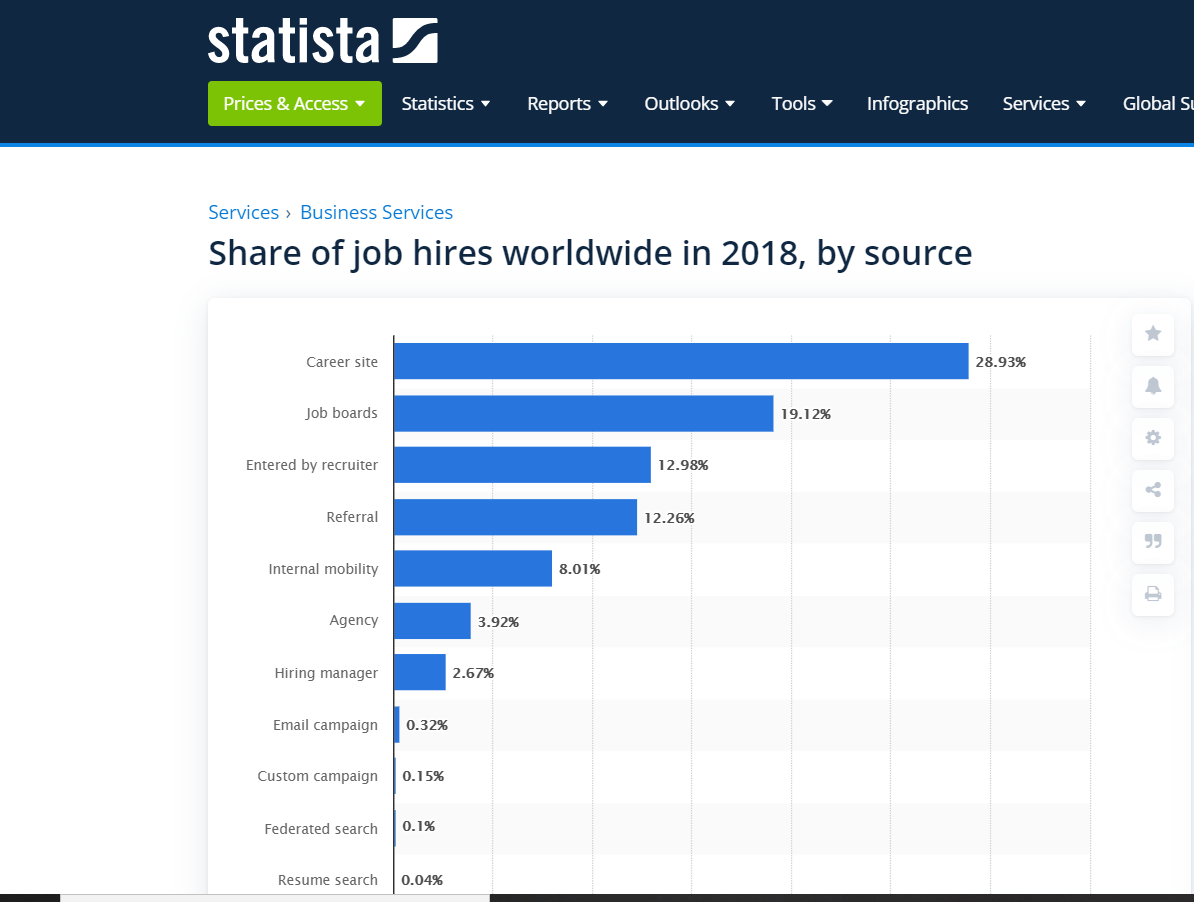
Task: Open the Prices & Access dropdown
Action: [295, 104]
